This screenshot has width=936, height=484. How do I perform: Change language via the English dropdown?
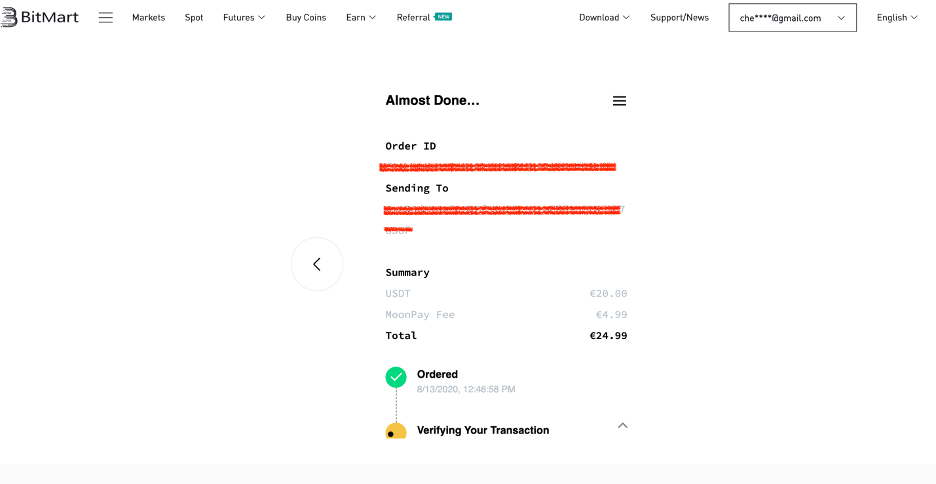(x=897, y=17)
